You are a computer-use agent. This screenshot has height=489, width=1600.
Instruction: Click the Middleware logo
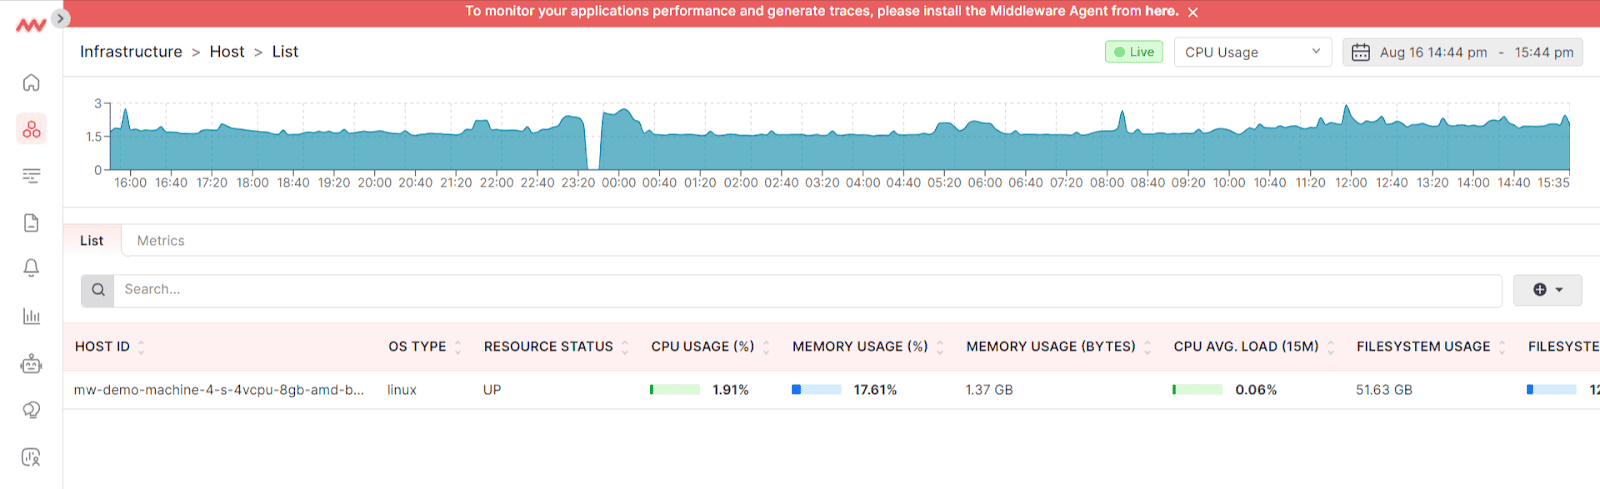tap(30, 25)
